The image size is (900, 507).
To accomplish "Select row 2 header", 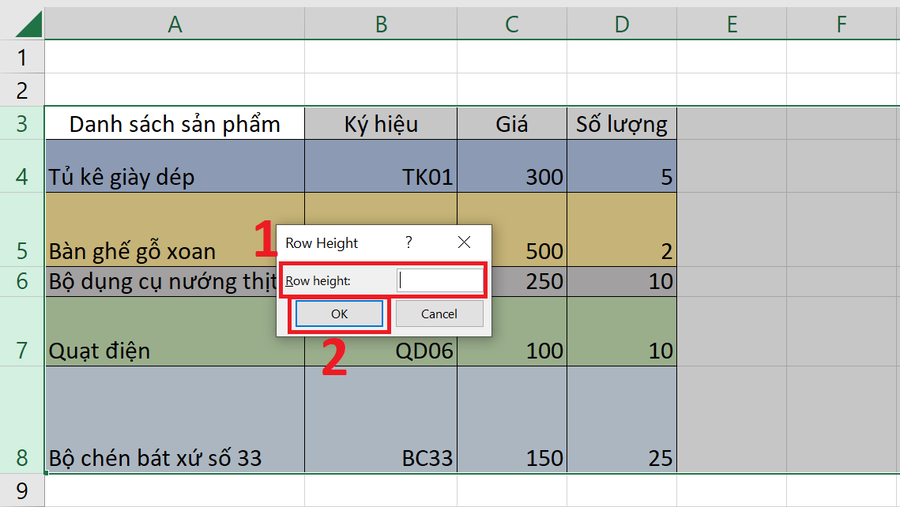I will (22, 90).
